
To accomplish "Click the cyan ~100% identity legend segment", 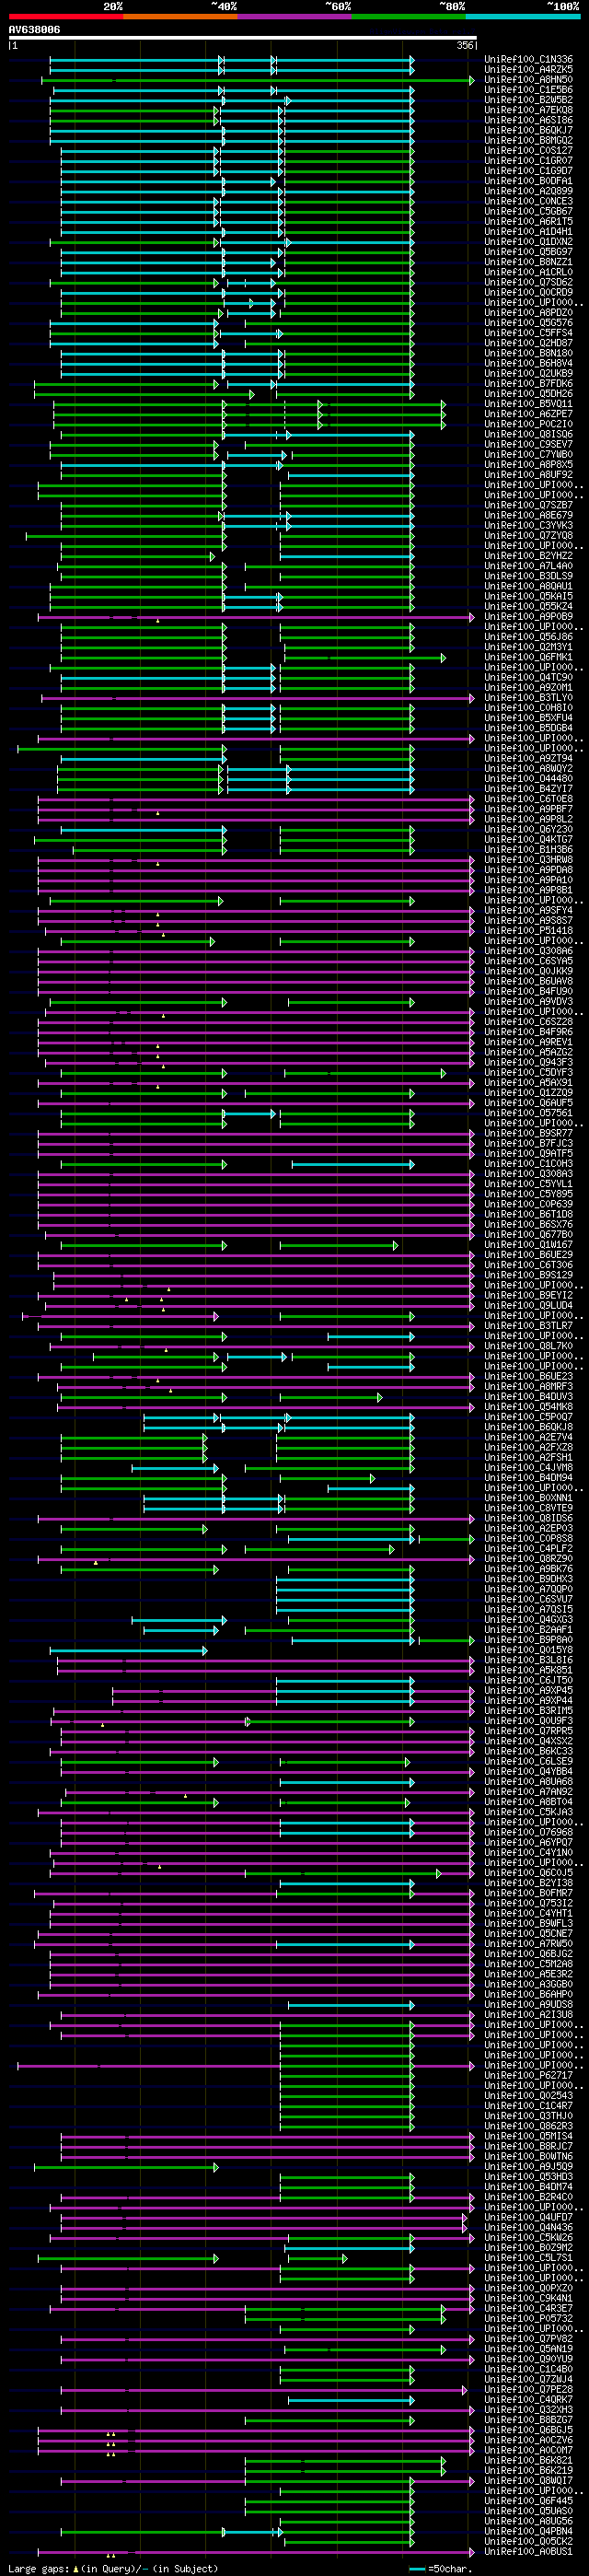I will point(523,17).
